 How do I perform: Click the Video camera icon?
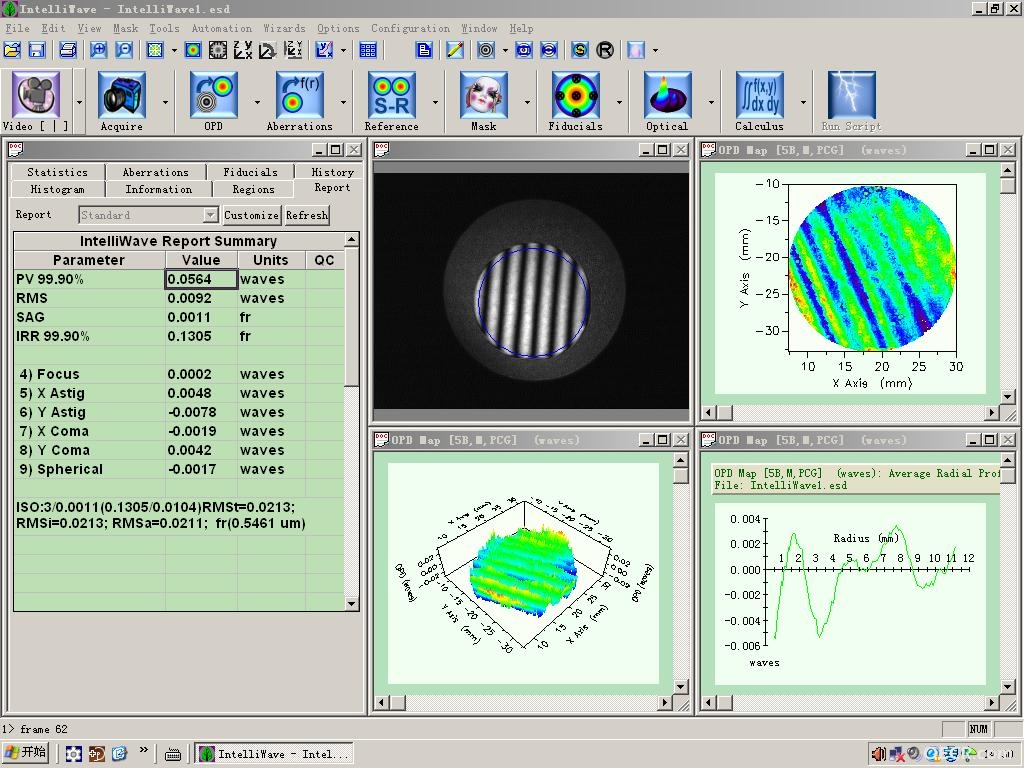(35, 95)
